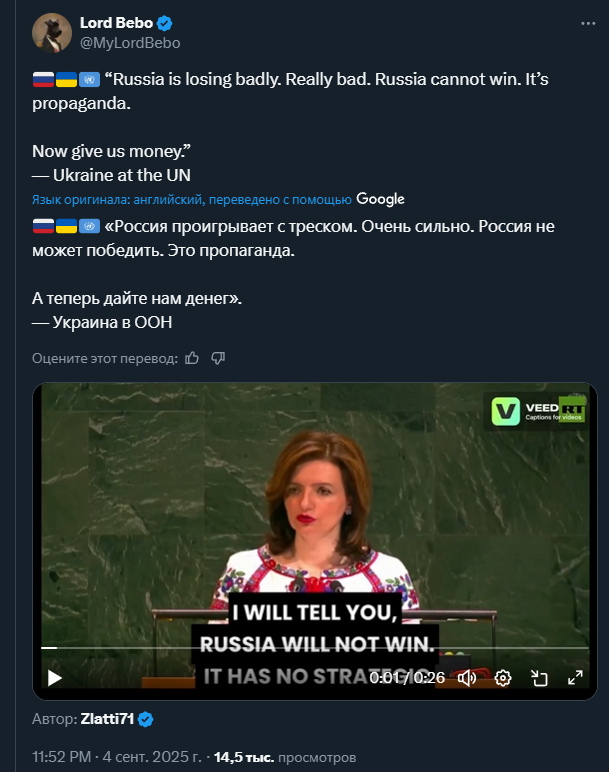Viewport: 609px width, 772px height.
Task: Open video author Zlatti71's profile
Action: click(x=107, y=719)
